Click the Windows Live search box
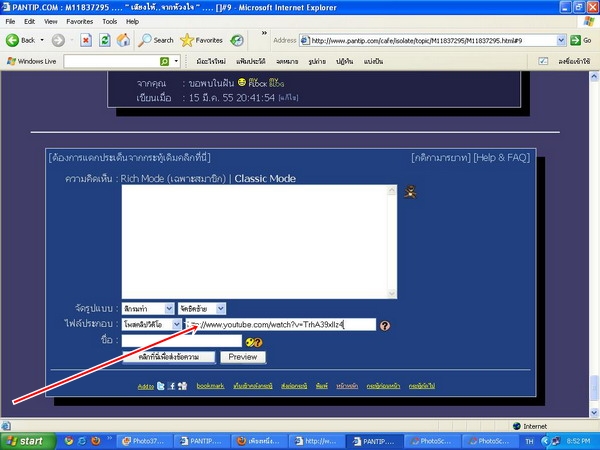Screen dimensions: 600x450 click(112, 61)
